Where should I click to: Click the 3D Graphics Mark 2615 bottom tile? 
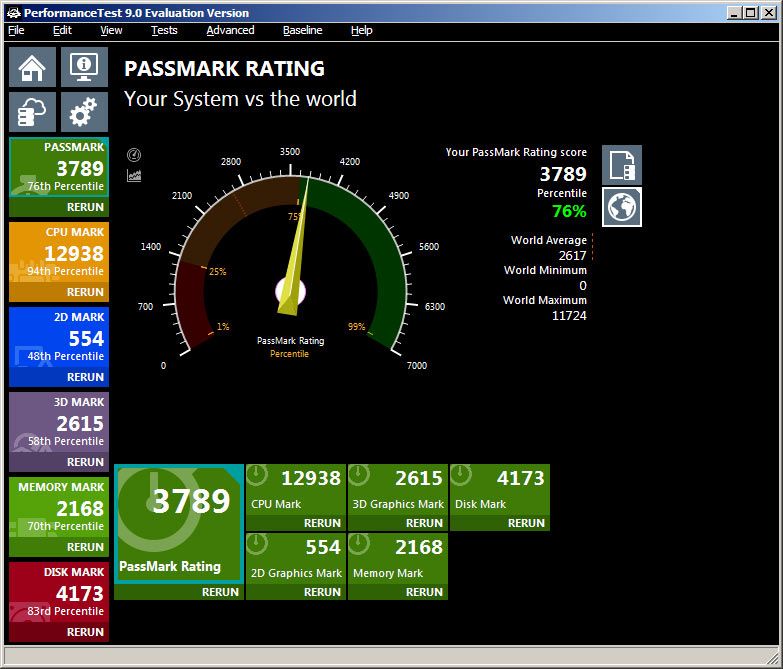point(397,489)
